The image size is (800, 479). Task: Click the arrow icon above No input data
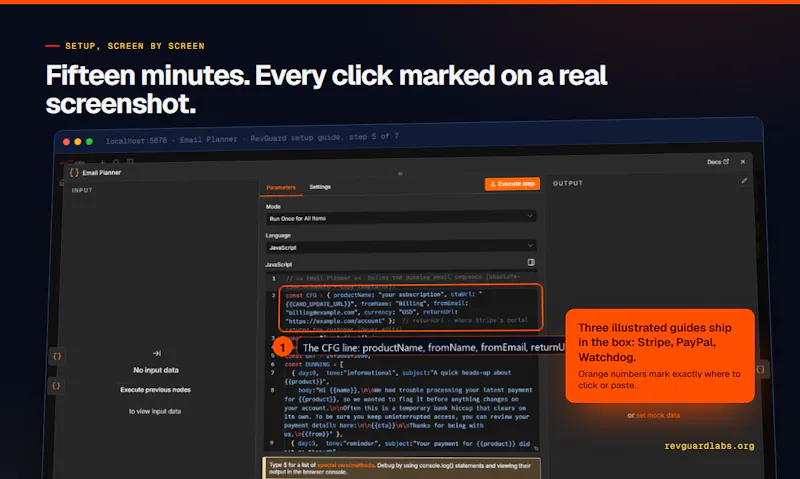157,353
